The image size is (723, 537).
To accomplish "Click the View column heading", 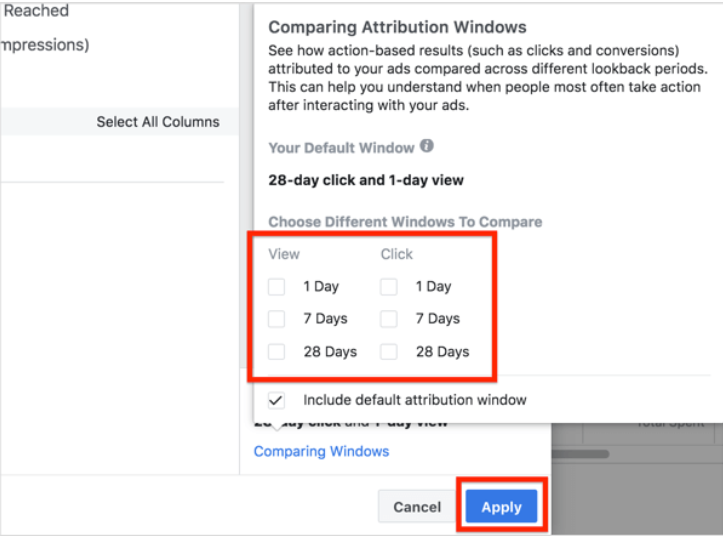I will [284, 254].
